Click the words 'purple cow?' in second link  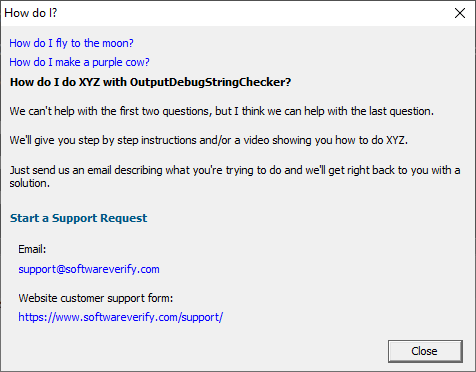[x=121, y=62]
